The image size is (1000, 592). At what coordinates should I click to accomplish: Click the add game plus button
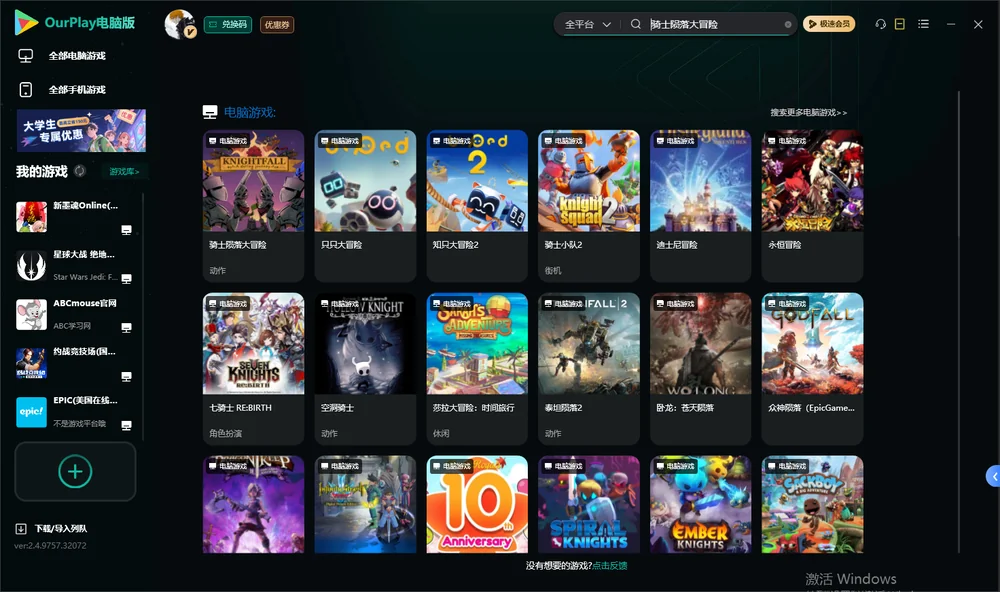click(x=75, y=471)
